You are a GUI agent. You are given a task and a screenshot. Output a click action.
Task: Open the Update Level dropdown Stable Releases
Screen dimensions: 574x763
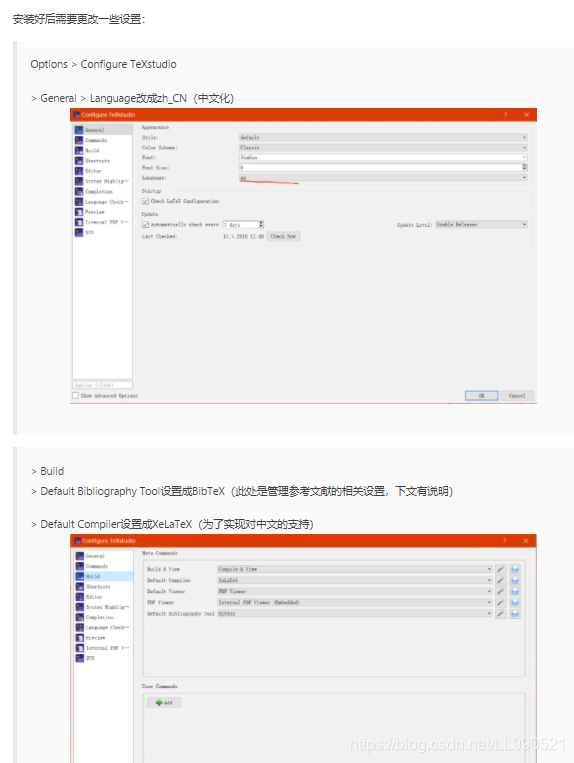coord(481,224)
